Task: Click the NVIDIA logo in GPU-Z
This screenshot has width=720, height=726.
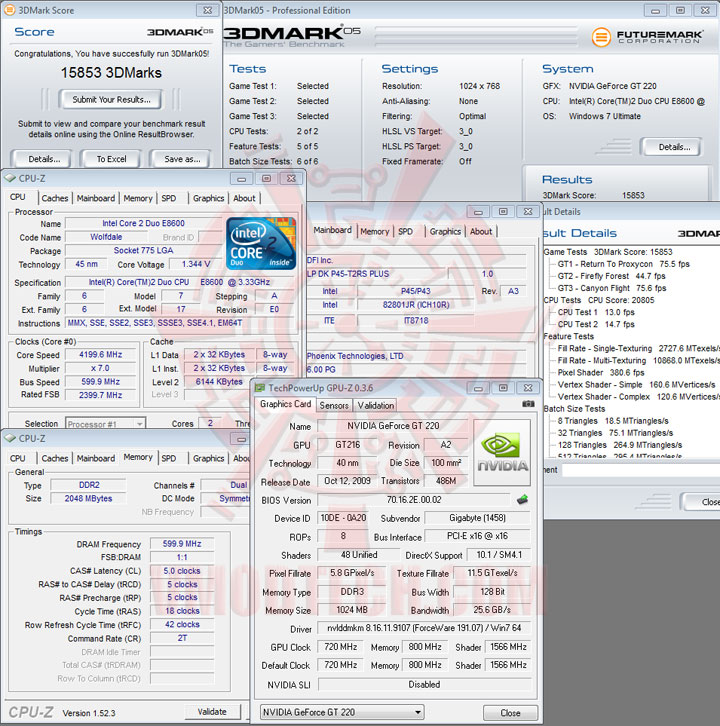Action: [x=502, y=452]
